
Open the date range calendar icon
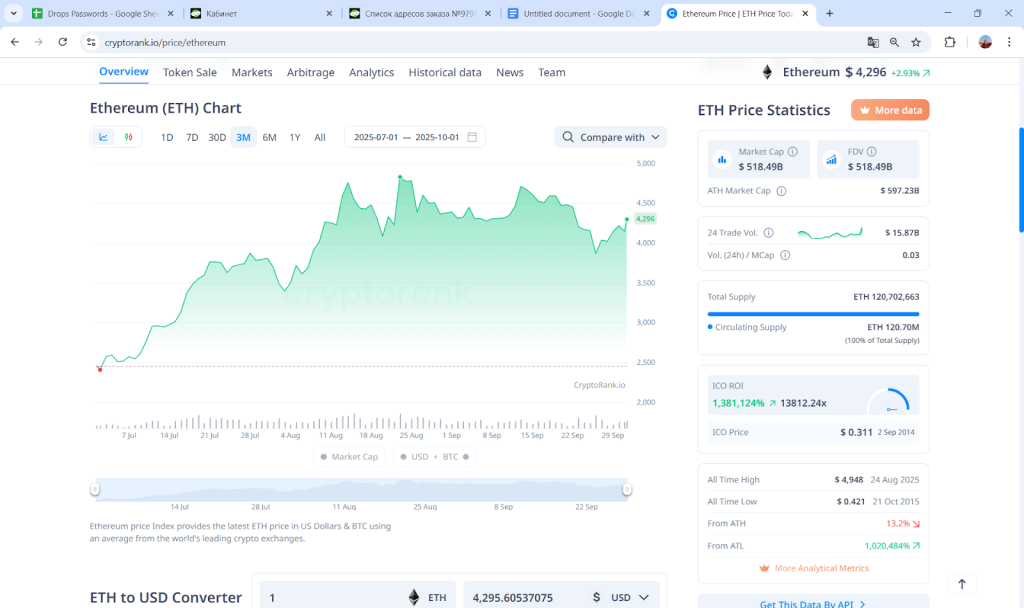pyautogui.click(x=470, y=137)
